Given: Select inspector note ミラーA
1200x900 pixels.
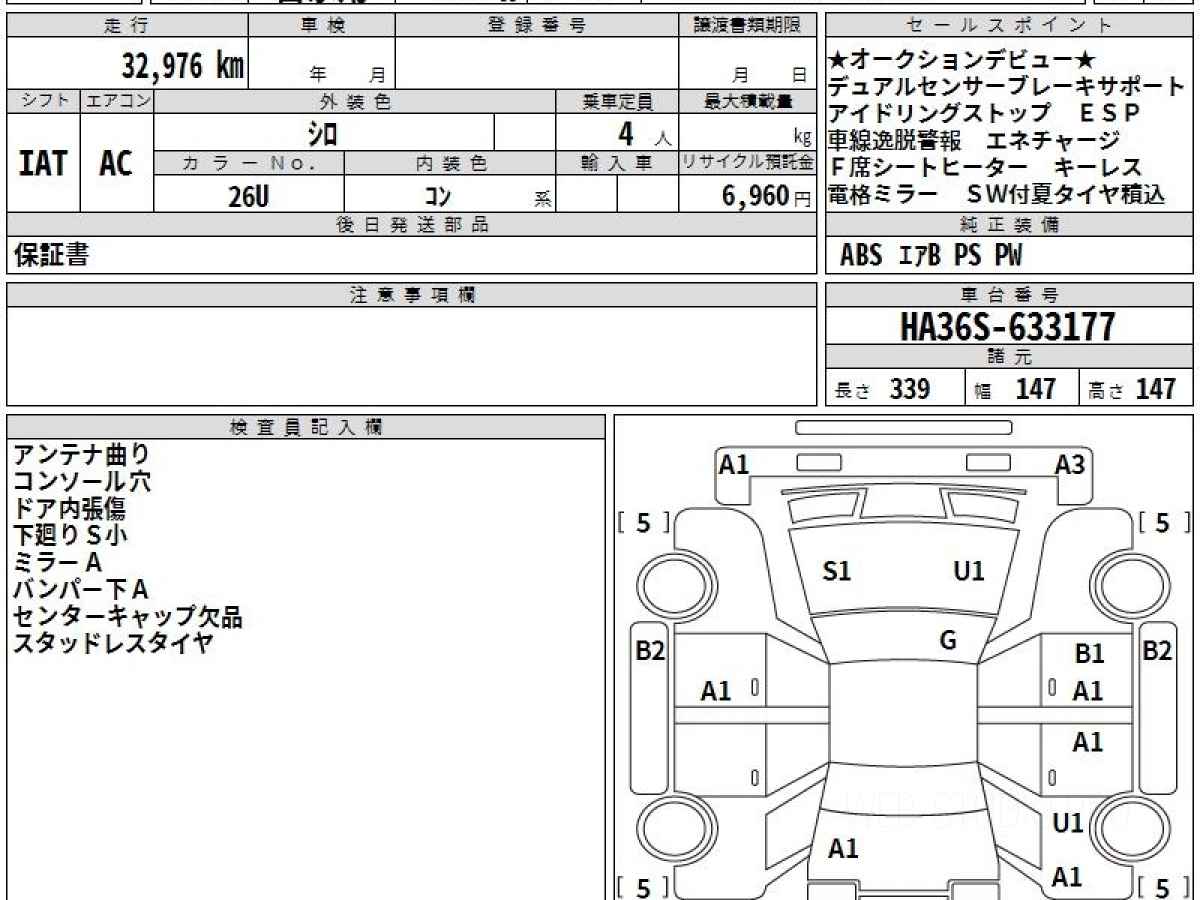Looking at the screenshot, I should 58,563.
